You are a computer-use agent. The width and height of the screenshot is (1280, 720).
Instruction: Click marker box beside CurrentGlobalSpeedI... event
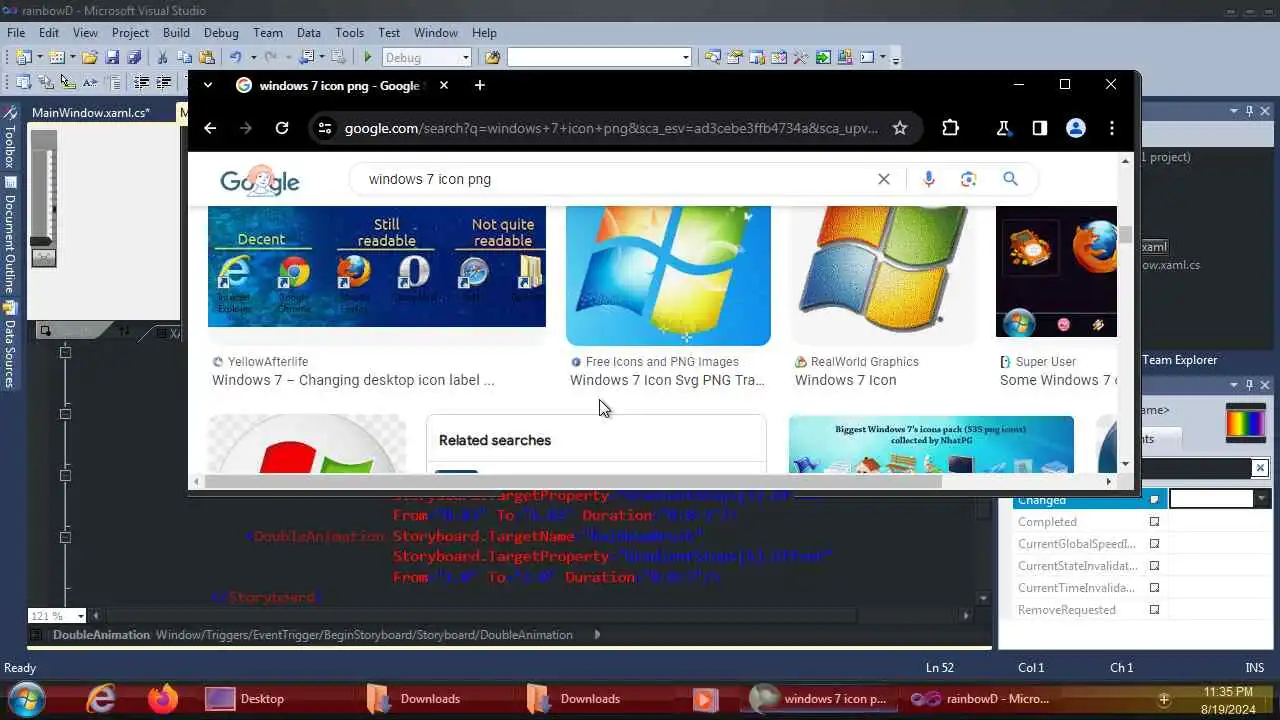(1154, 544)
